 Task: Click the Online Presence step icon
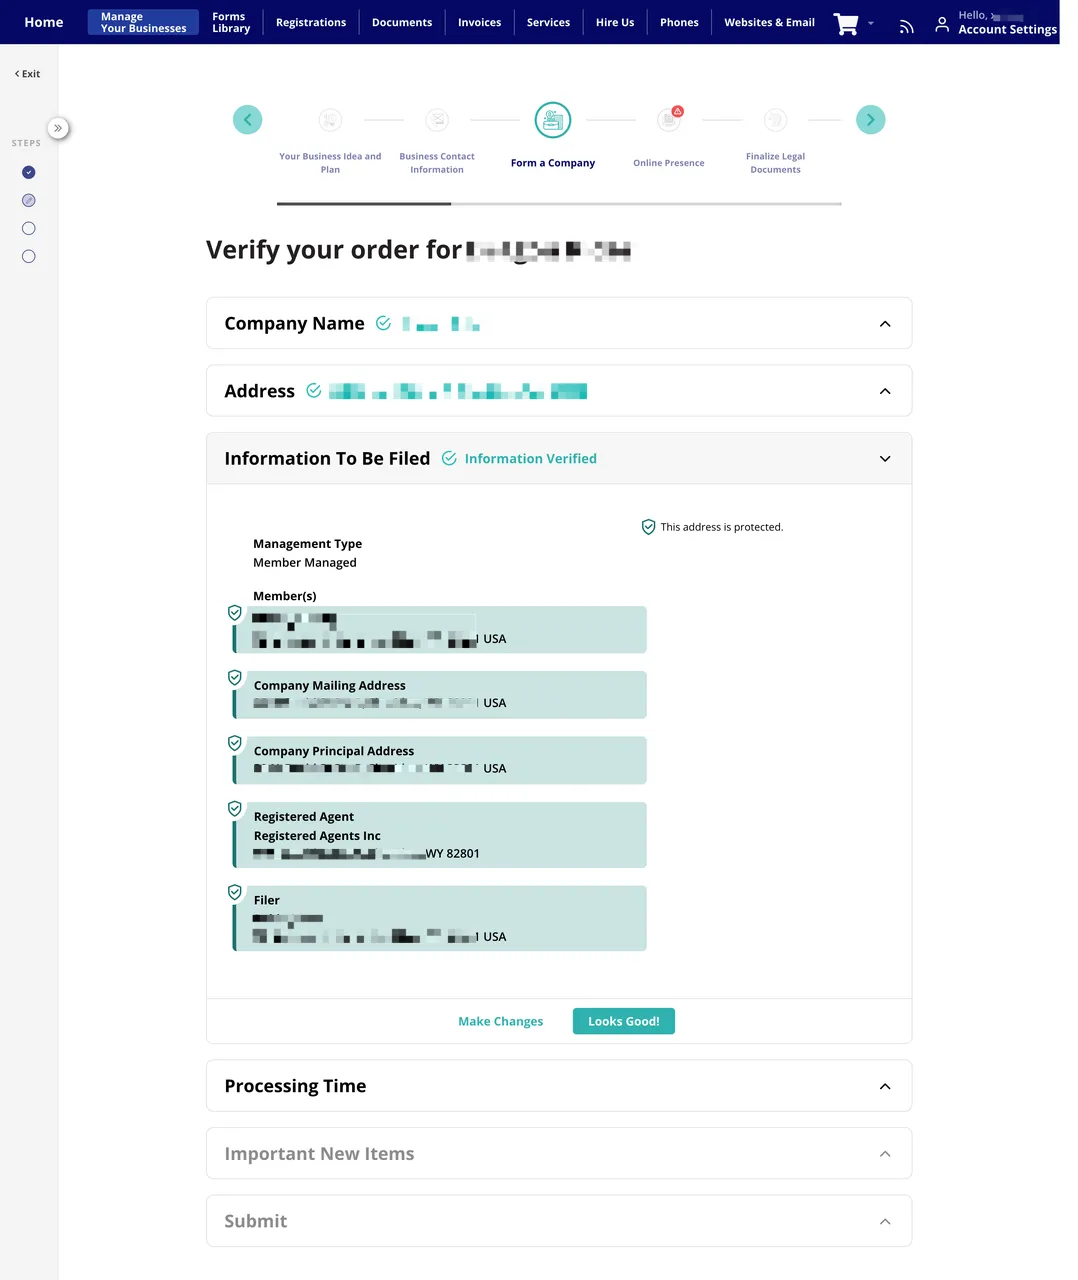point(669,120)
